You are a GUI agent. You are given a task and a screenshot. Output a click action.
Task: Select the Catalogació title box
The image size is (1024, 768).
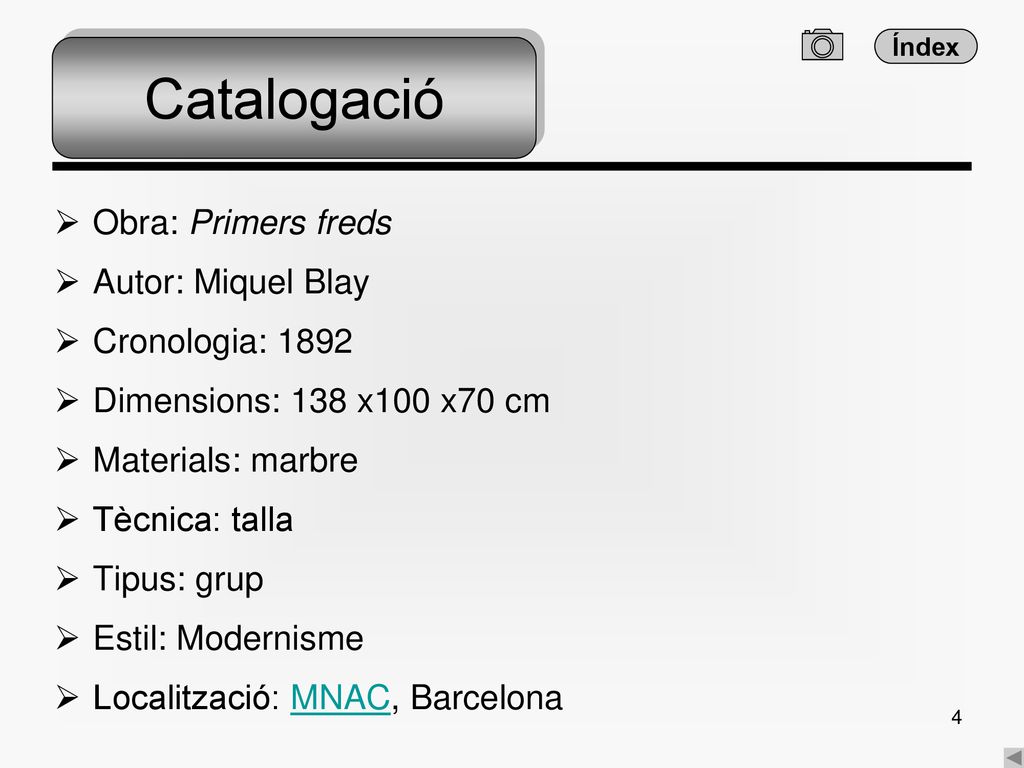[295, 97]
